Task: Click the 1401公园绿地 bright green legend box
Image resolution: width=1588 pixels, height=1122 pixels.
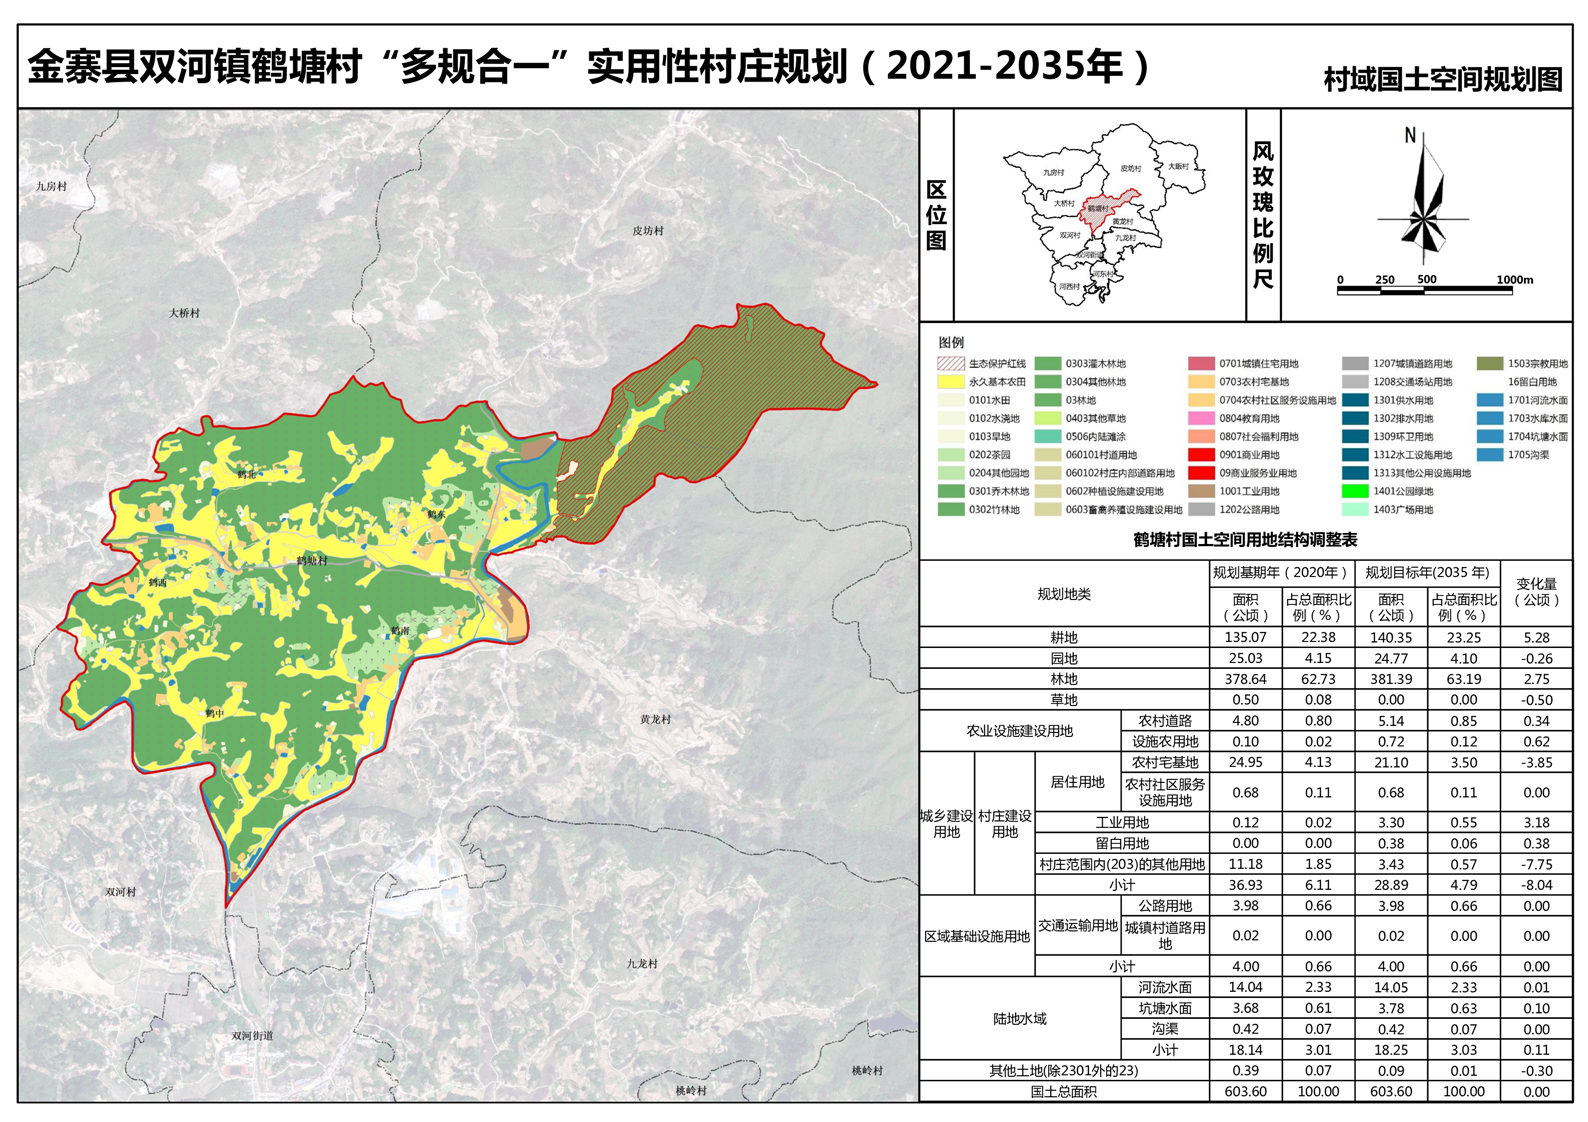Action: pos(1355,491)
